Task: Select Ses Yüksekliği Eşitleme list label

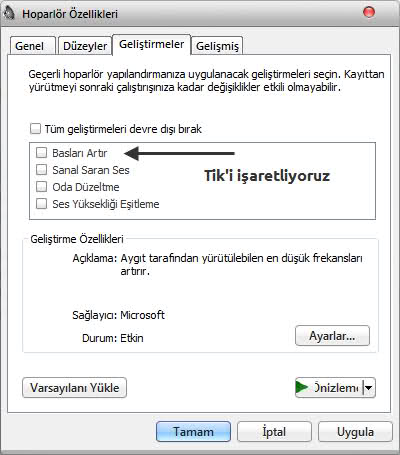Action: pyautogui.click(x=106, y=204)
